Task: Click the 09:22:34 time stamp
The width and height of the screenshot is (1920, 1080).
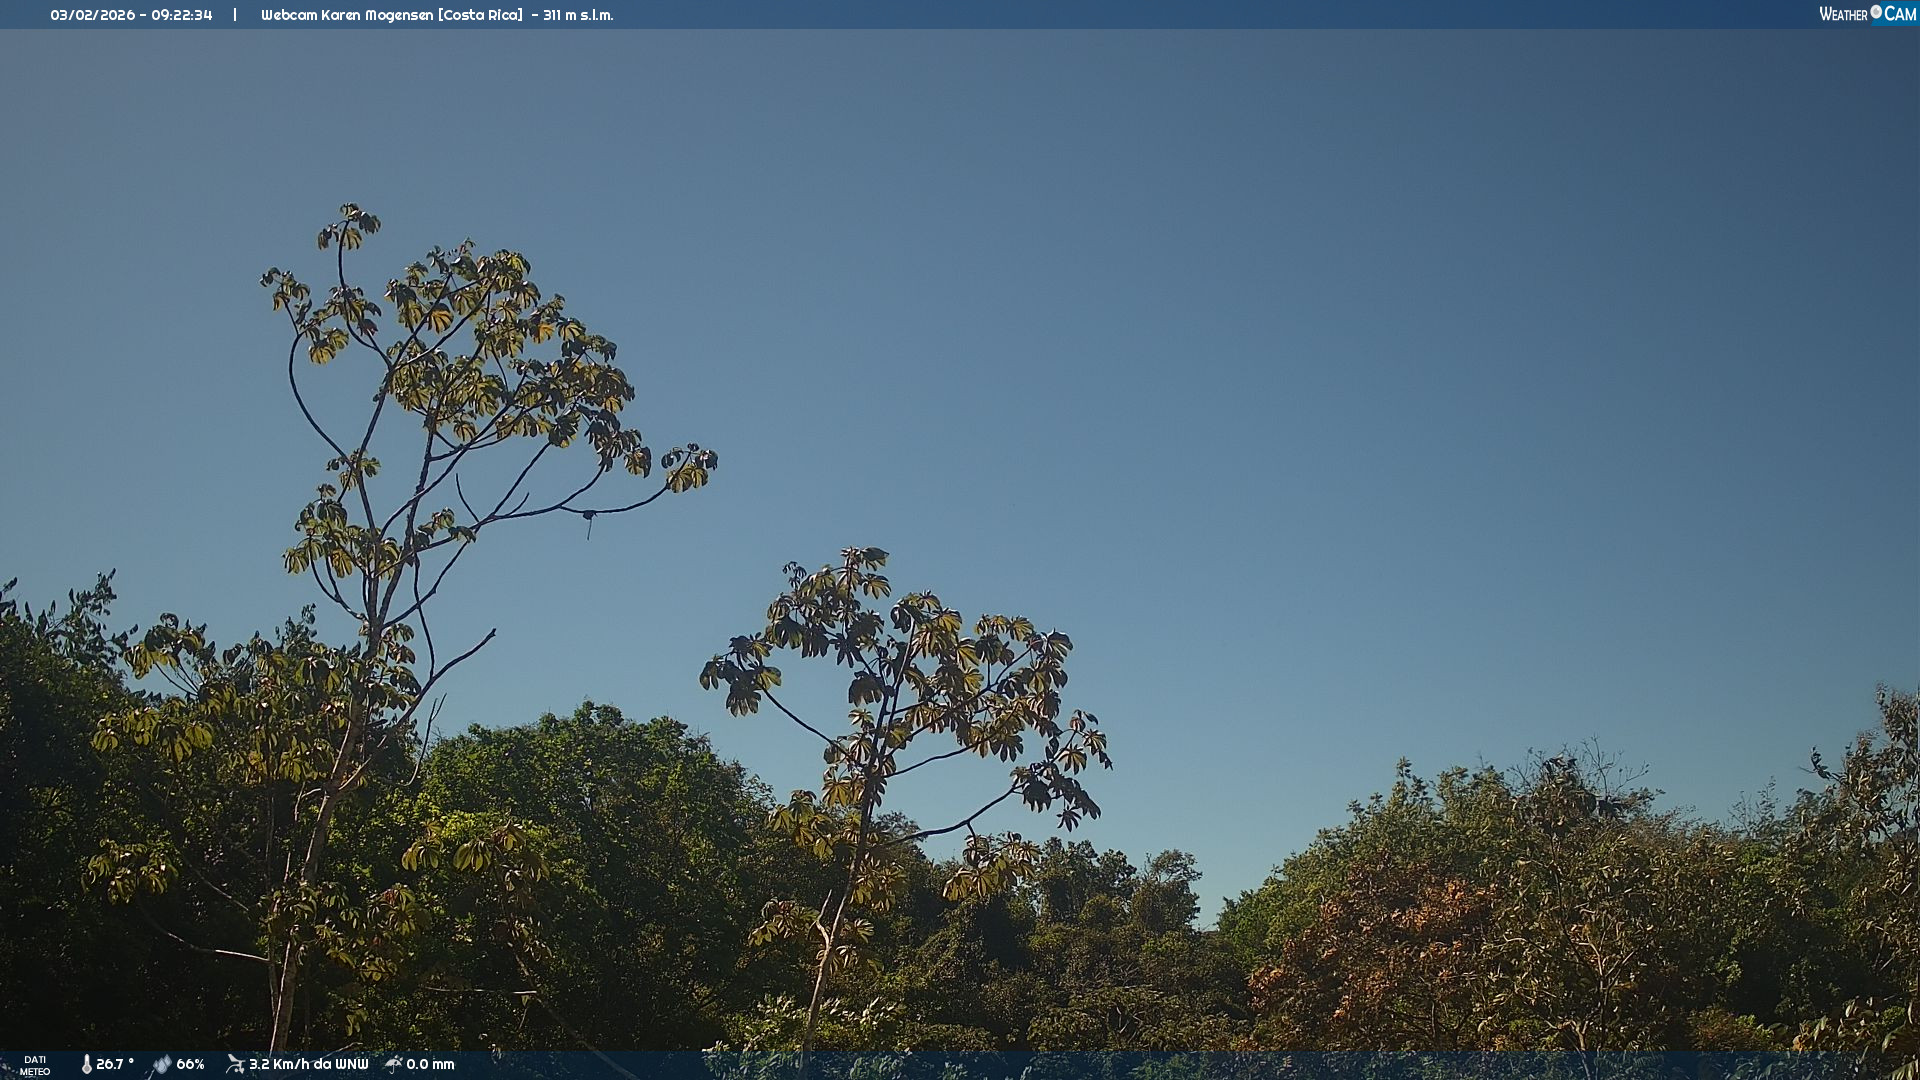Action: (182, 15)
